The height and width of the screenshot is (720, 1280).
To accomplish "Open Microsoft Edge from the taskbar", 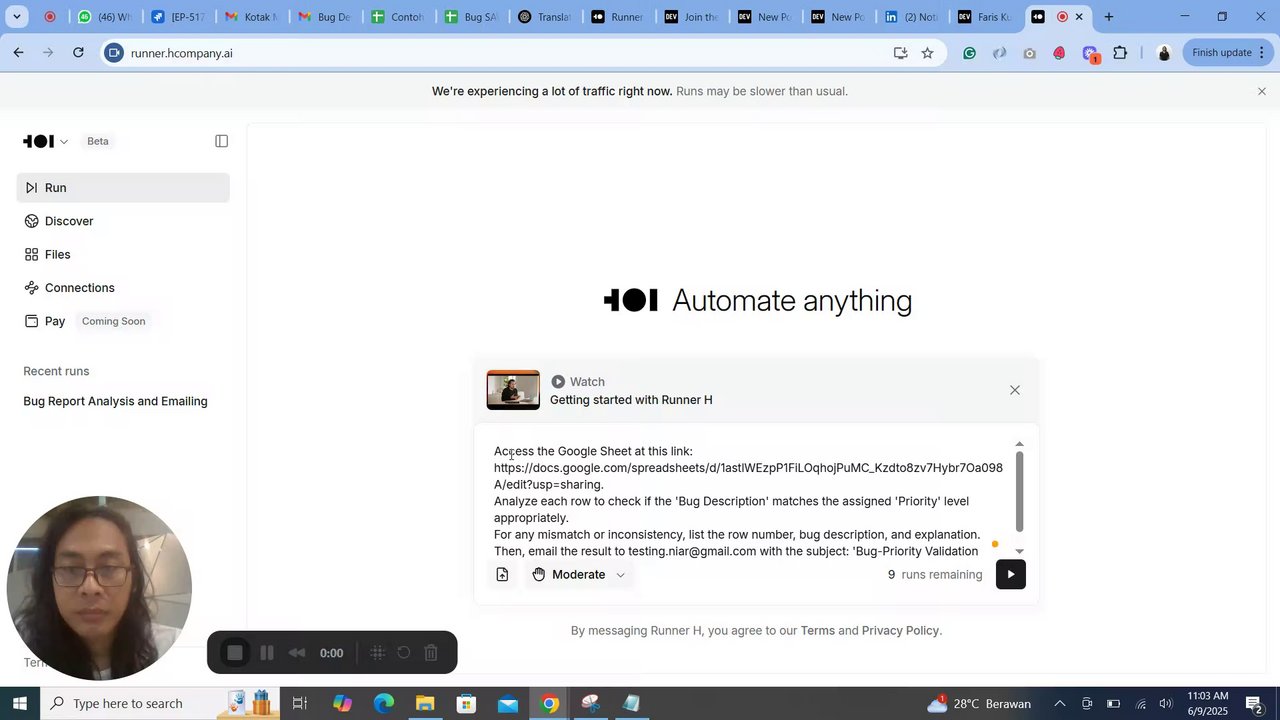I will [x=384, y=703].
